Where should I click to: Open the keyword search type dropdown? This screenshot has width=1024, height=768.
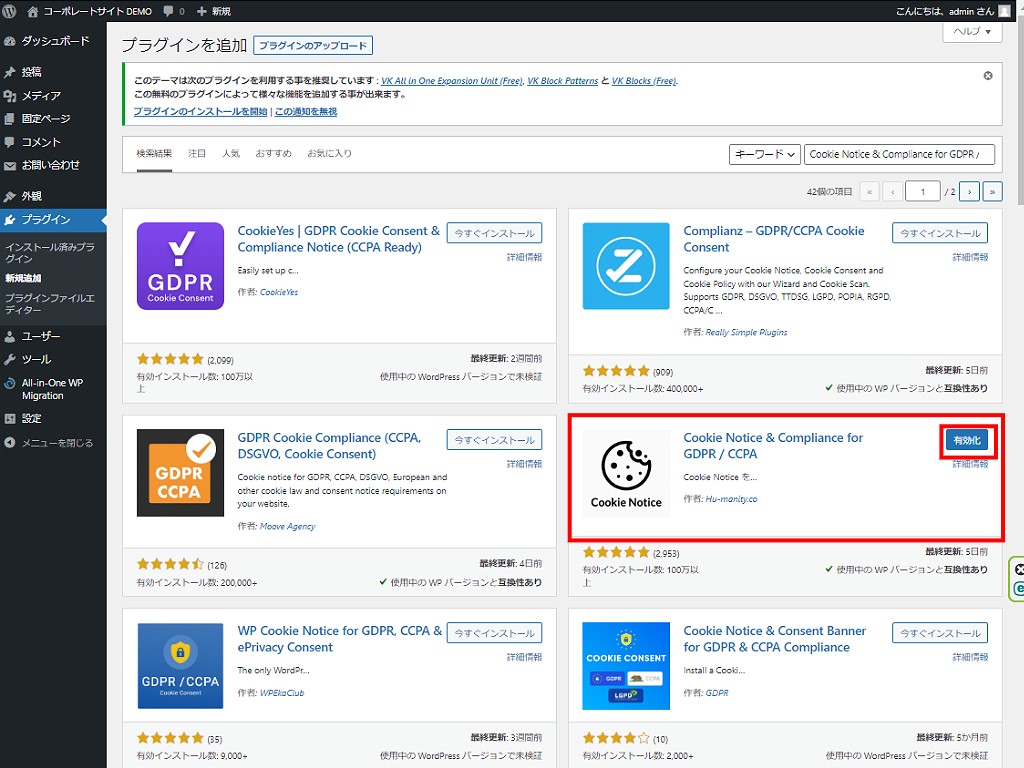[765, 154]
